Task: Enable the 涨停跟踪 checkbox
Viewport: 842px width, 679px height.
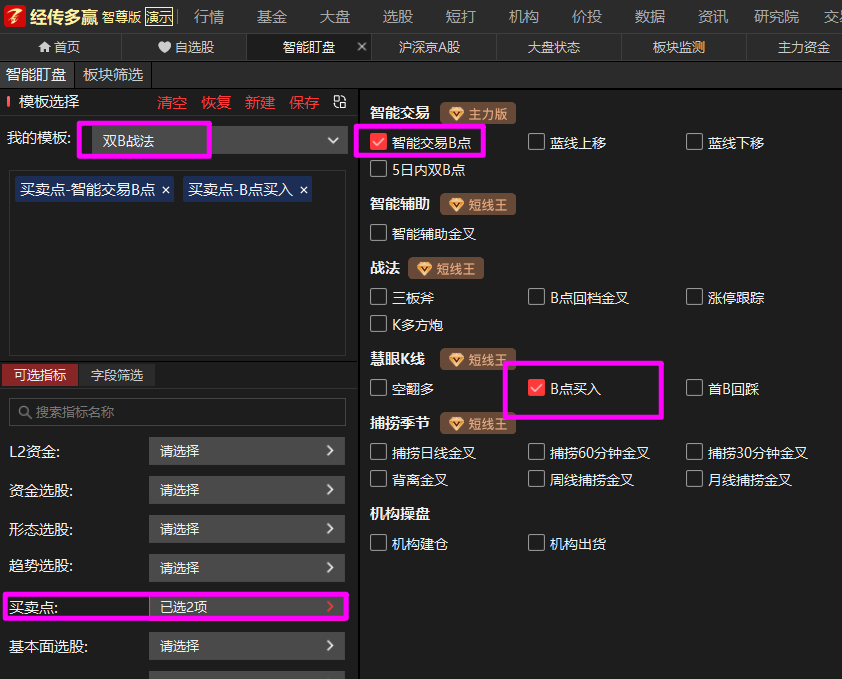Action: pyautogui.click(x=695, y=297)
